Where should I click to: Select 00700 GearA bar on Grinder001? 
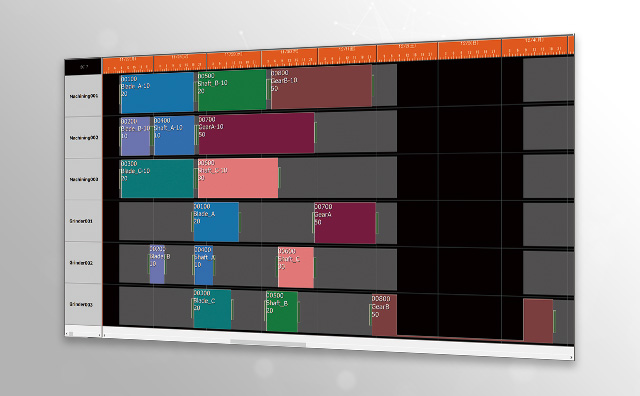coord(345,223)
